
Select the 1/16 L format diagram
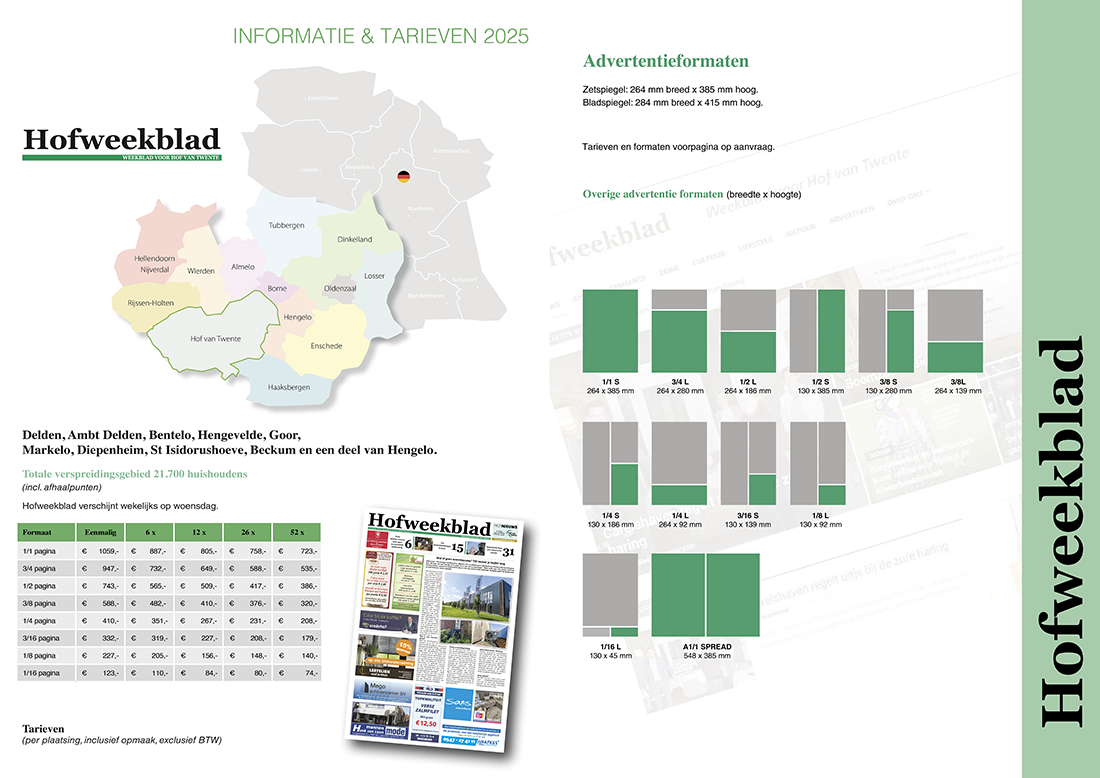(x=610, y=595)
